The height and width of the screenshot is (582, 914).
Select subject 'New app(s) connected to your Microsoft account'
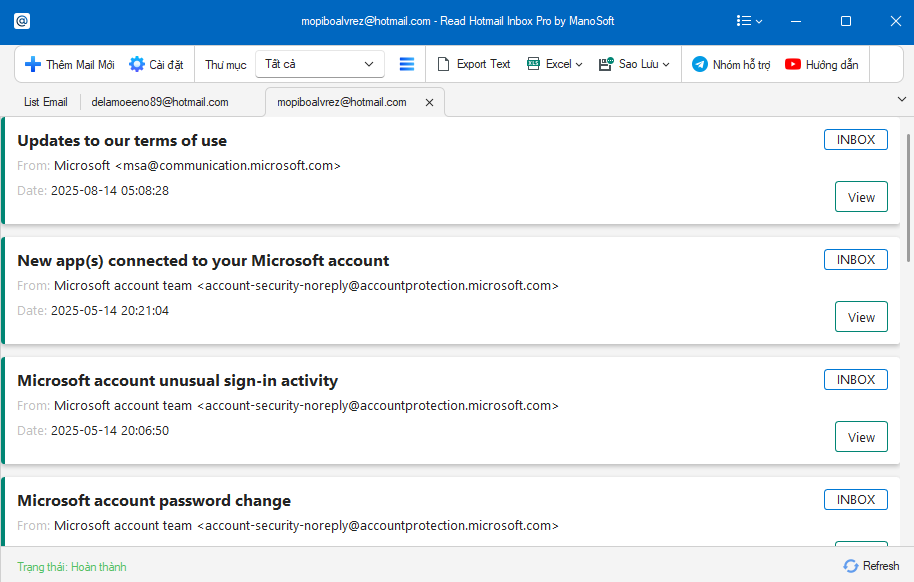click(203, 261)
